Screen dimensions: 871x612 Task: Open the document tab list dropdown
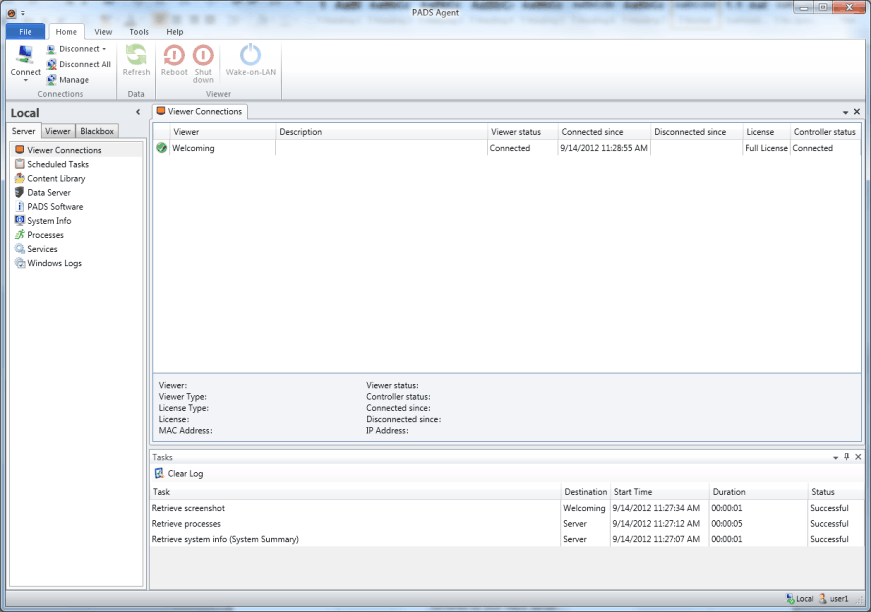(845, 112)
